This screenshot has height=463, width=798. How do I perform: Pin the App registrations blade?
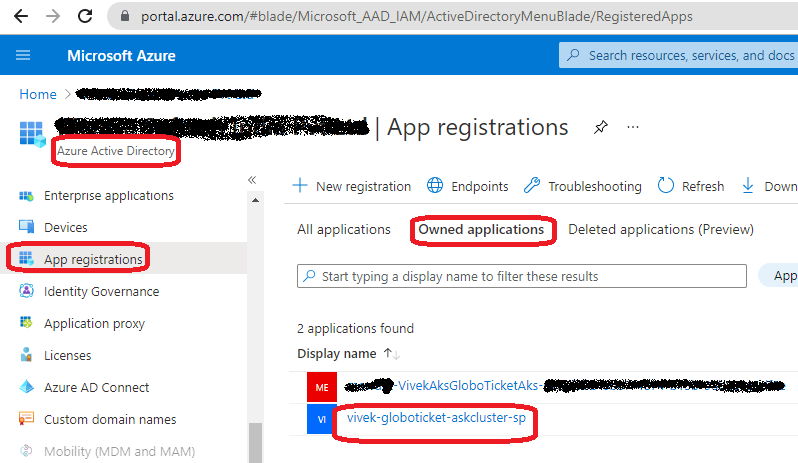tap(601, 127)
